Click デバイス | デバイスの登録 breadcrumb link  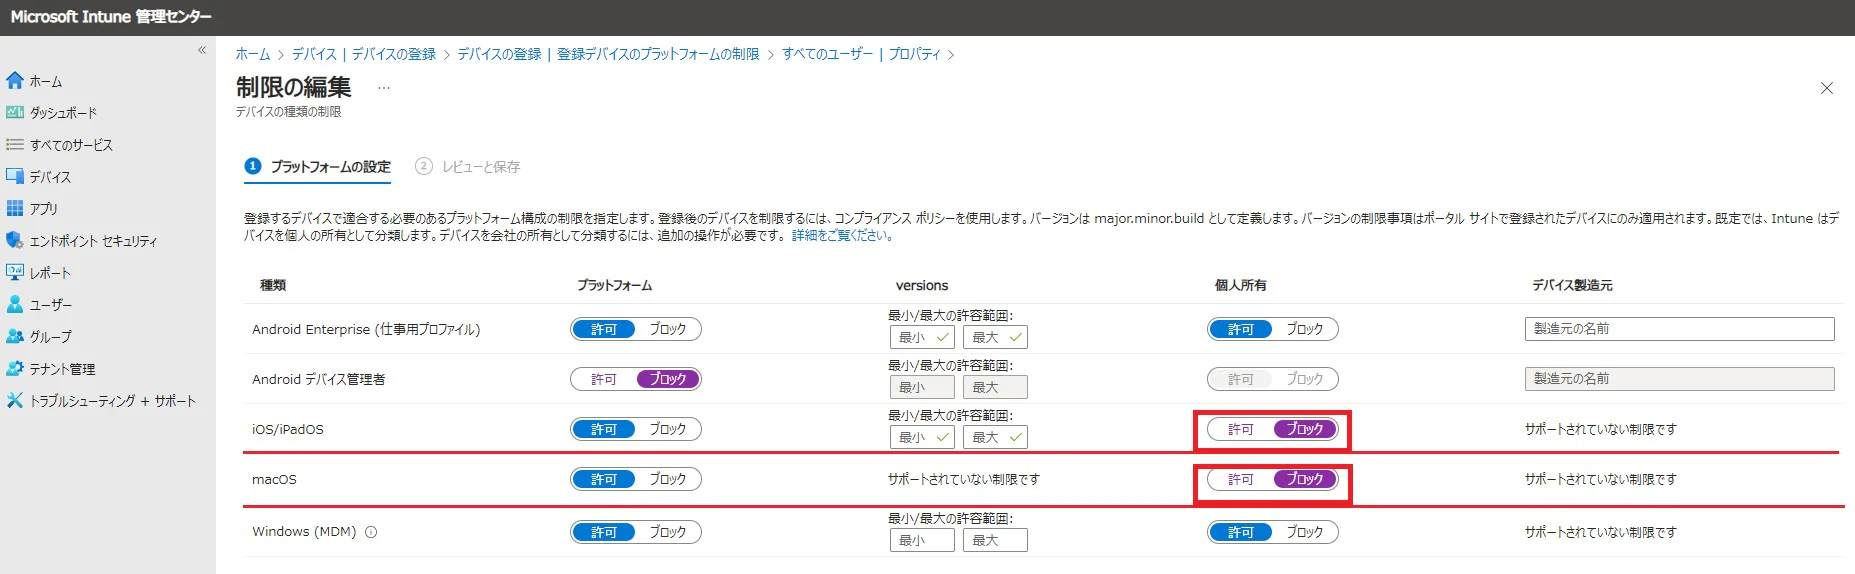364,54
